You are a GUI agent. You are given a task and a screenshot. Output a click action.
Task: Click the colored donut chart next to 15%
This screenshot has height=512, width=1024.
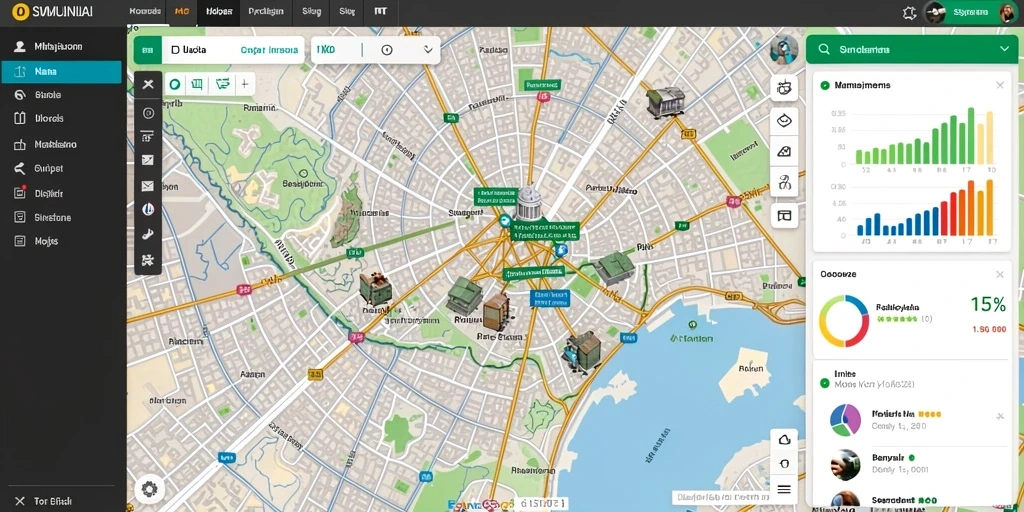[844, 321]
